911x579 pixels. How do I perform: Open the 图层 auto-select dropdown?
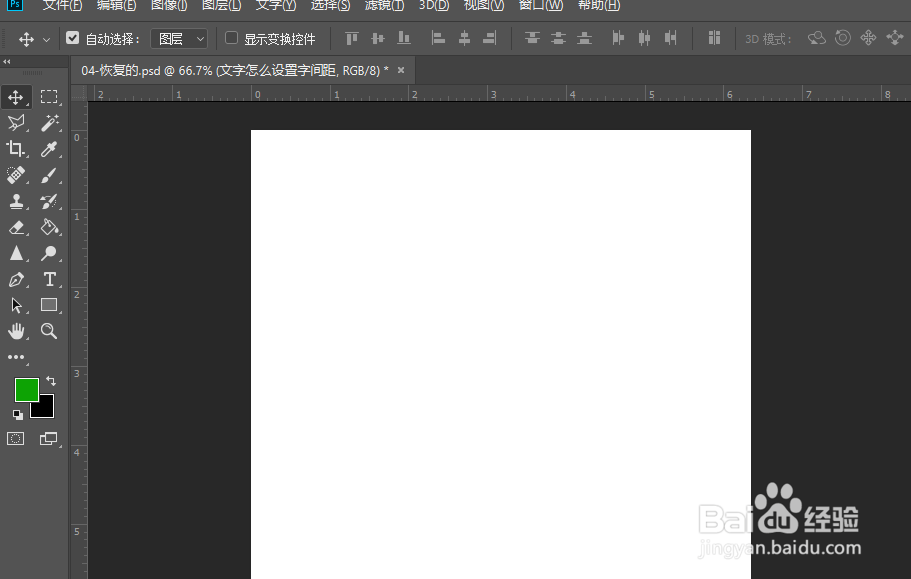click(179, 39)
